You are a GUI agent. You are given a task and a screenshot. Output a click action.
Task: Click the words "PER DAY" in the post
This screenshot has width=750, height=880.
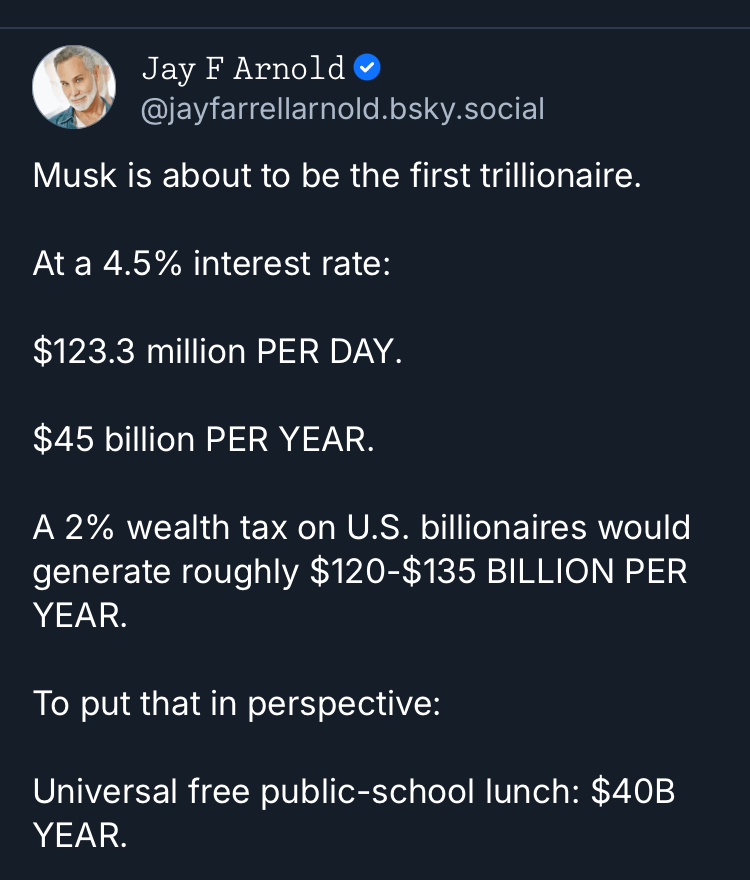point(326,351)
